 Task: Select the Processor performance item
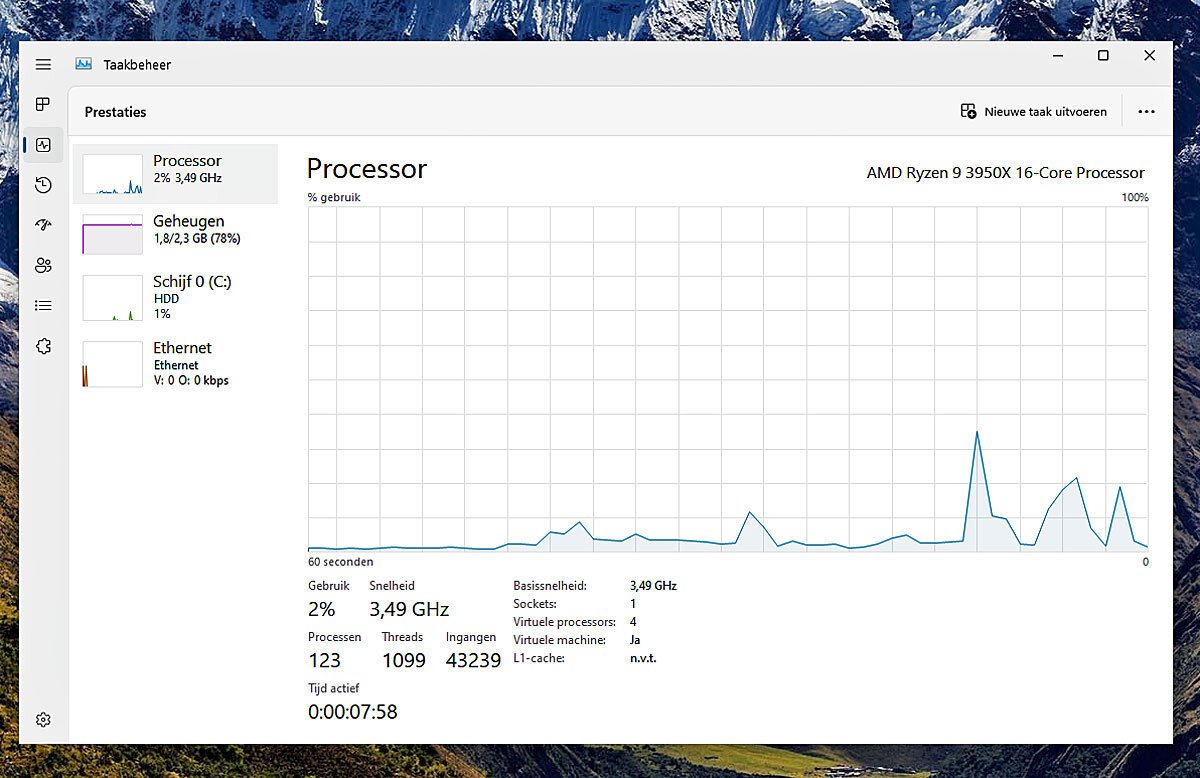[x=175, y=174]
